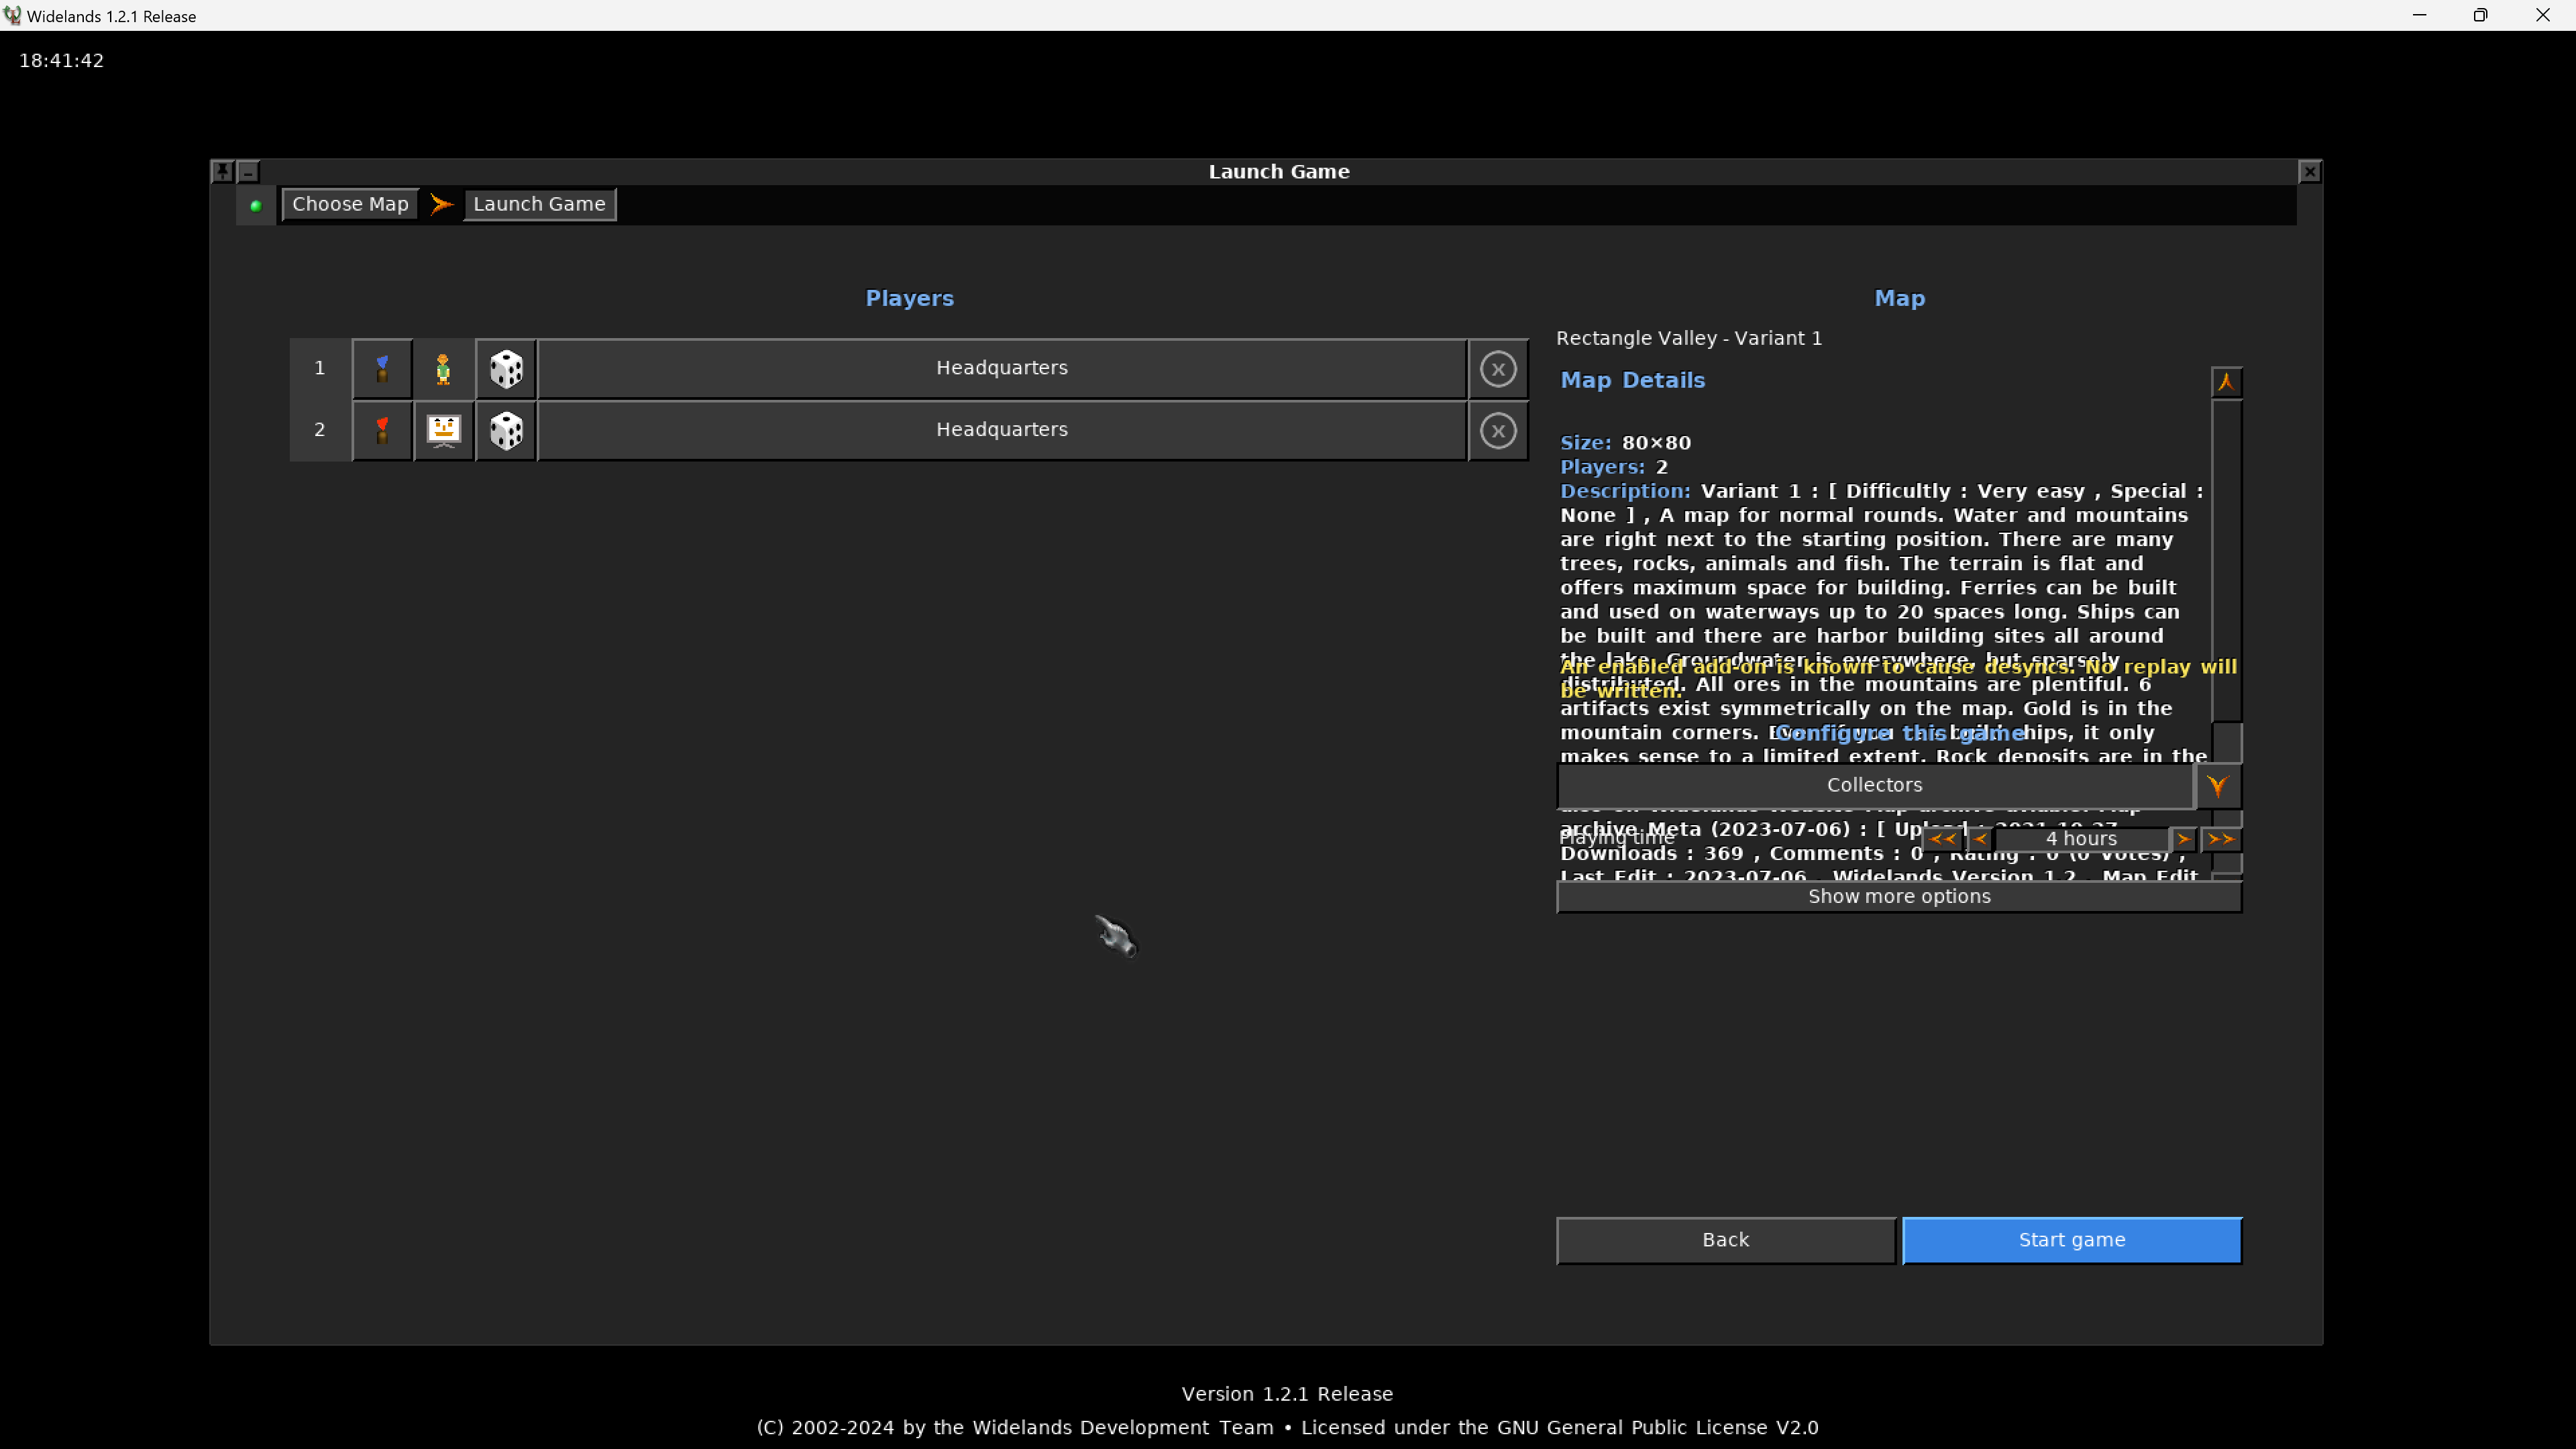
Task: Click player 2 random tribe dice
Action: point(506,431)
